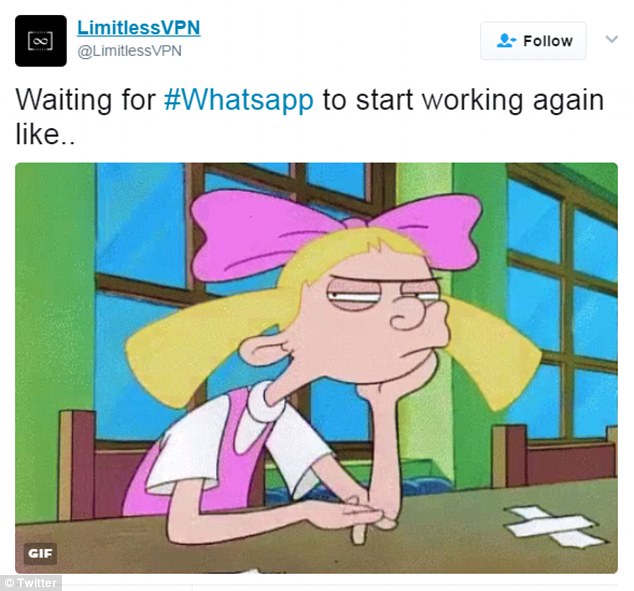634x591 pixels.
Task: Click "to start working again" text
Action: (x=463, y=101)
